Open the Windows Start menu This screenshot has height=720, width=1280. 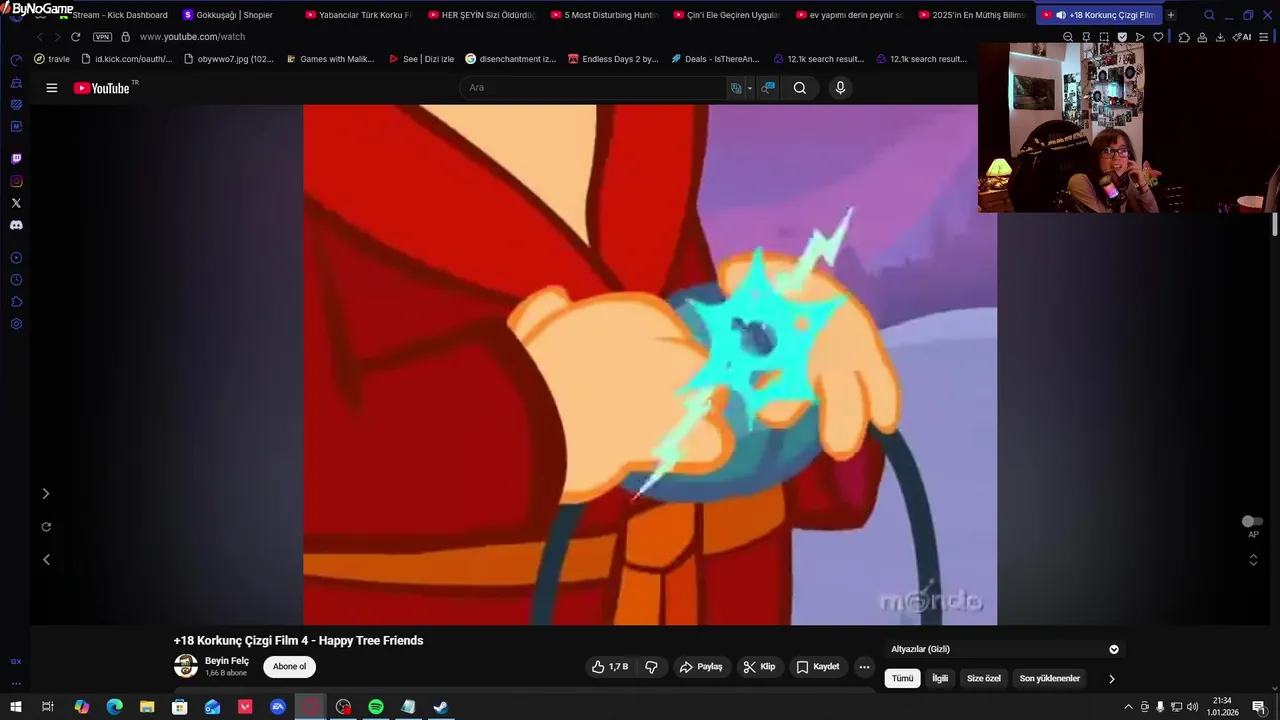tap(16, 707)
